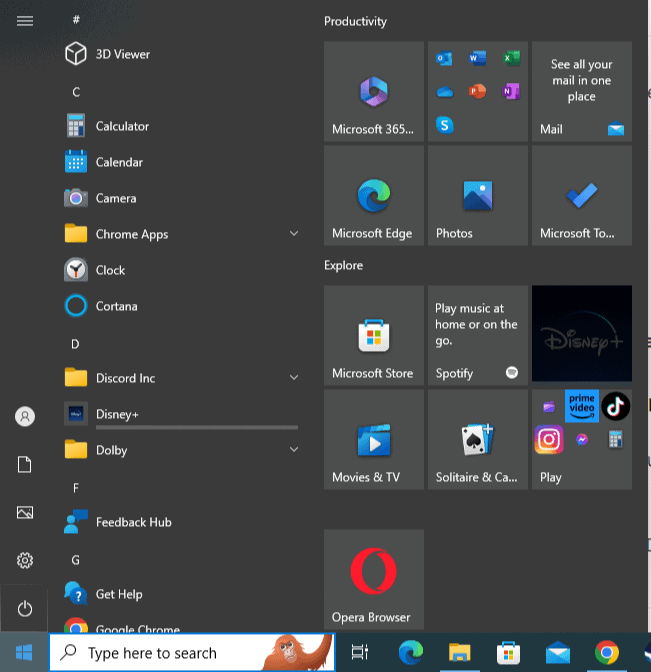Open PowerPoint in the Office tile group

477,91
